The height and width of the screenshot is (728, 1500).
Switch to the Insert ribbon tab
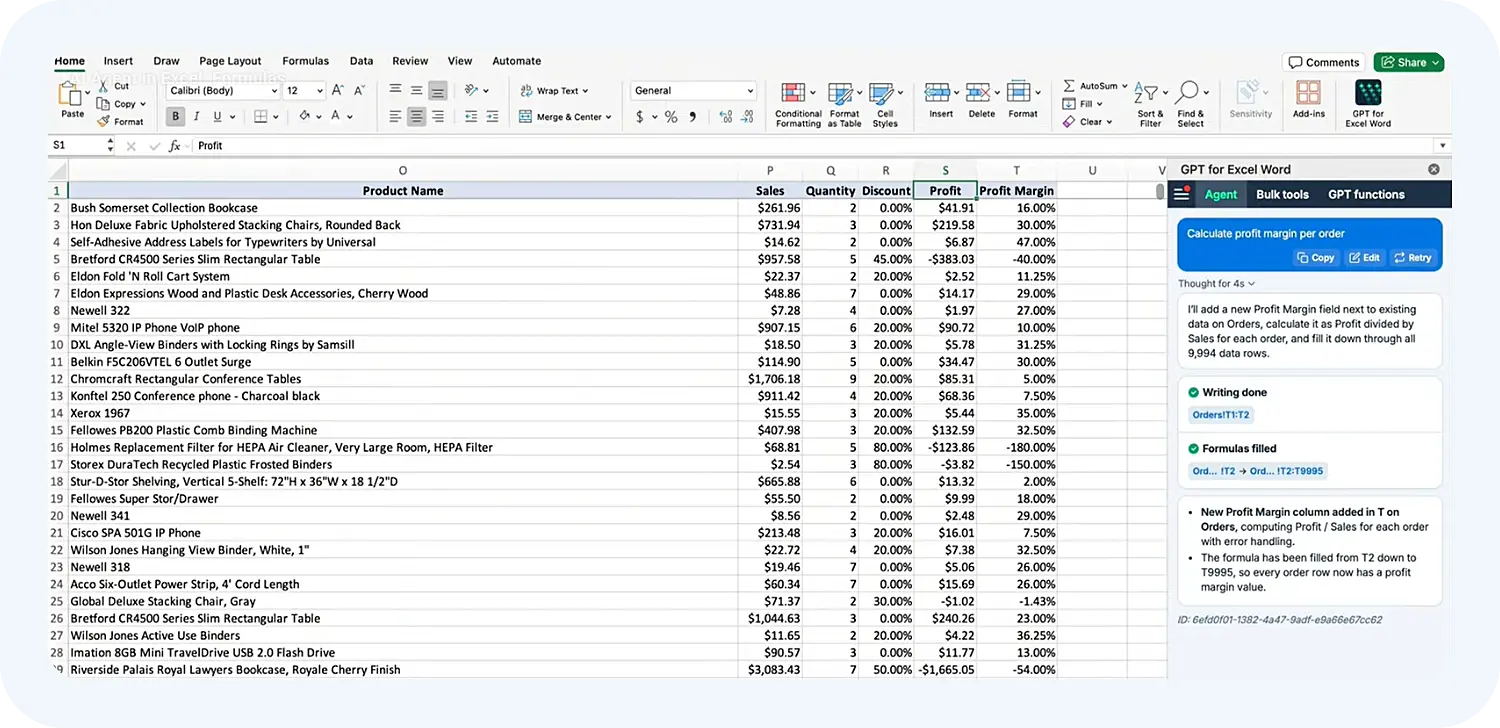pos(118,61)
